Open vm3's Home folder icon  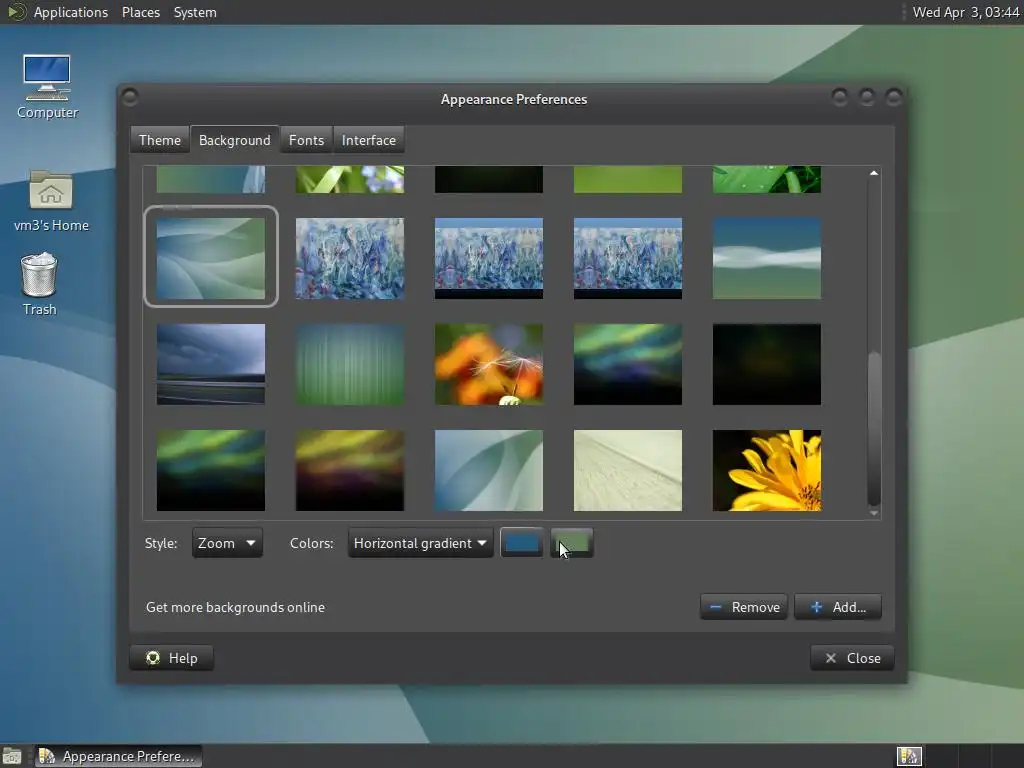pos(51,200)
